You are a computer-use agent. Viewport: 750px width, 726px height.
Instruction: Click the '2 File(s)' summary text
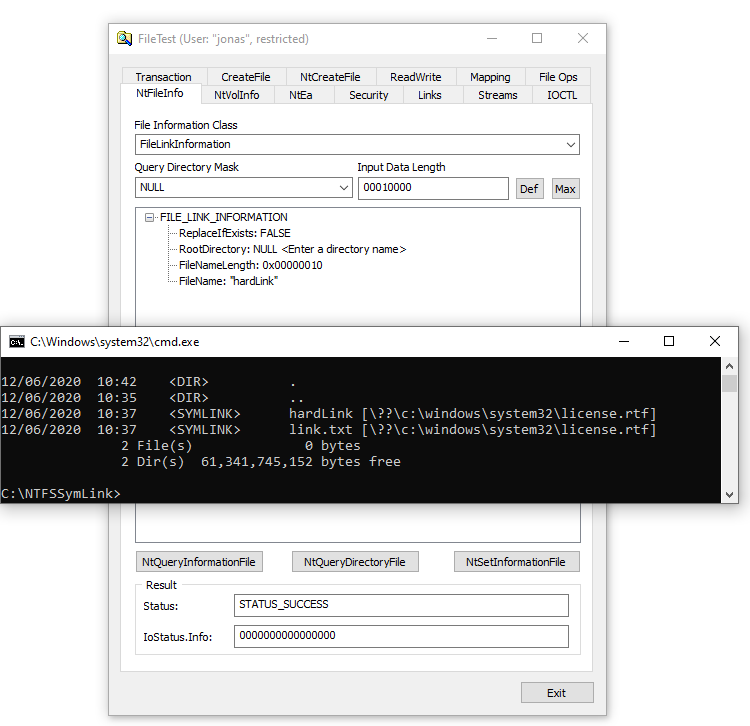point(156,446)
